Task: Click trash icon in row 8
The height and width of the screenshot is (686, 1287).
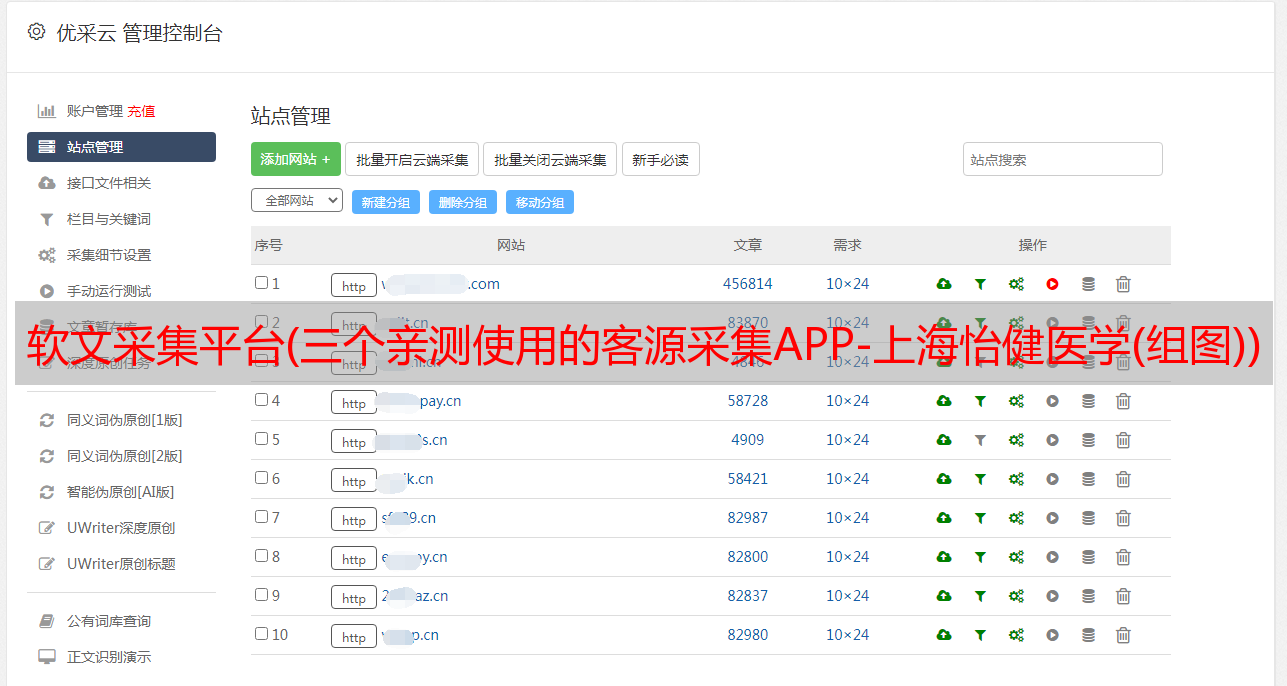Action: [x=1123, y=557]
